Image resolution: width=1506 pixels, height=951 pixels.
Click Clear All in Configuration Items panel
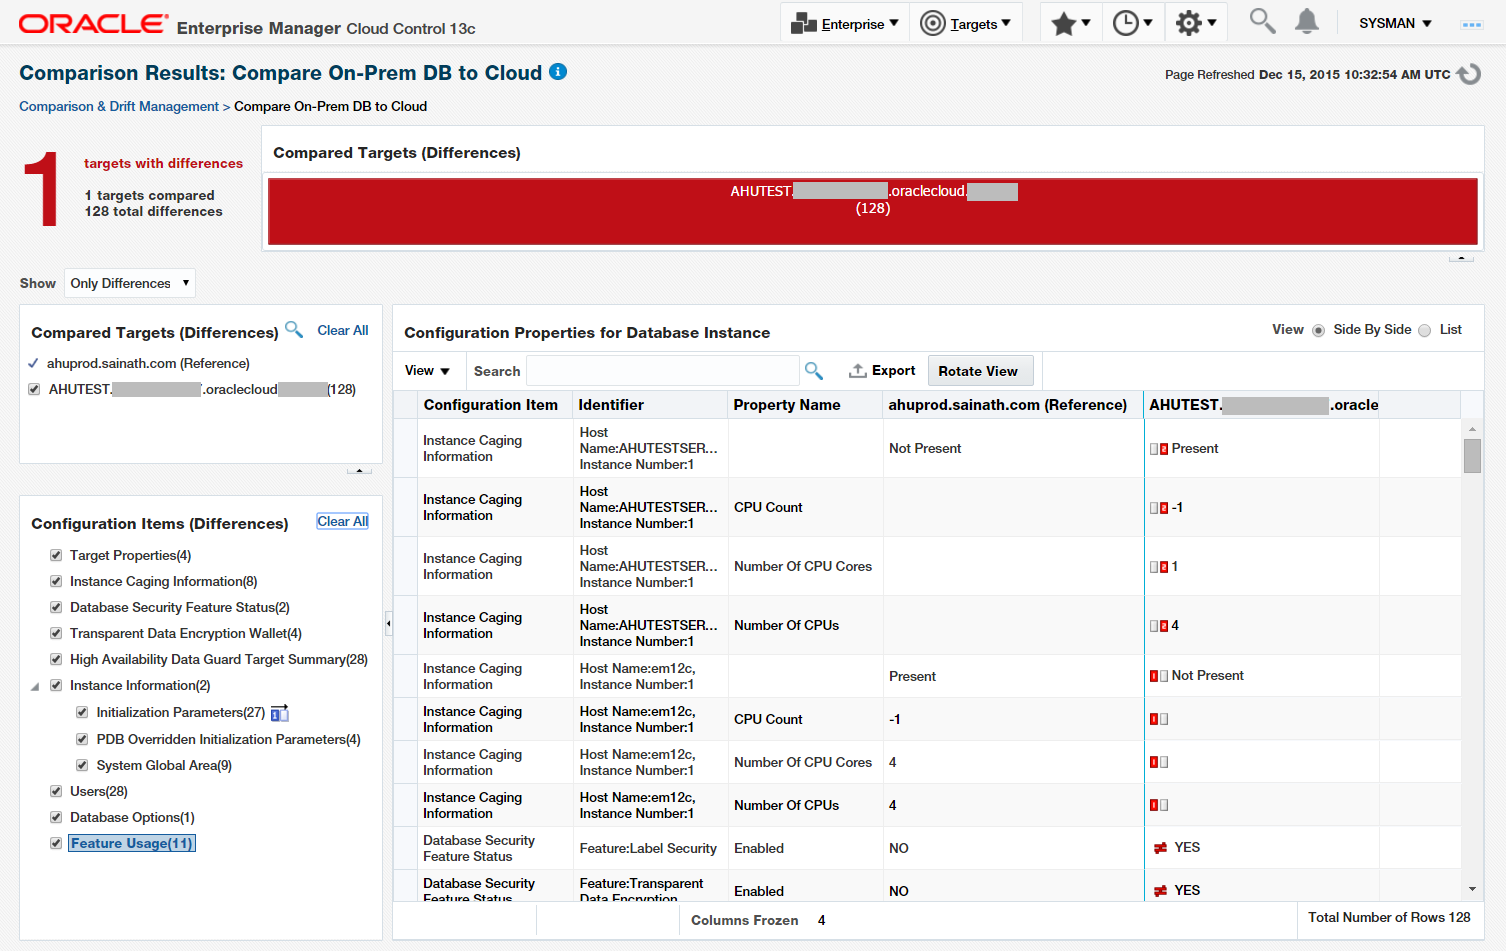343,521
